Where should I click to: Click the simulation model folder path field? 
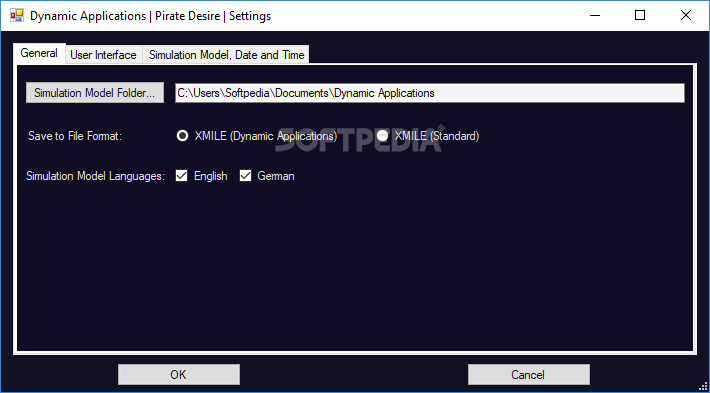tap(430, 93)
